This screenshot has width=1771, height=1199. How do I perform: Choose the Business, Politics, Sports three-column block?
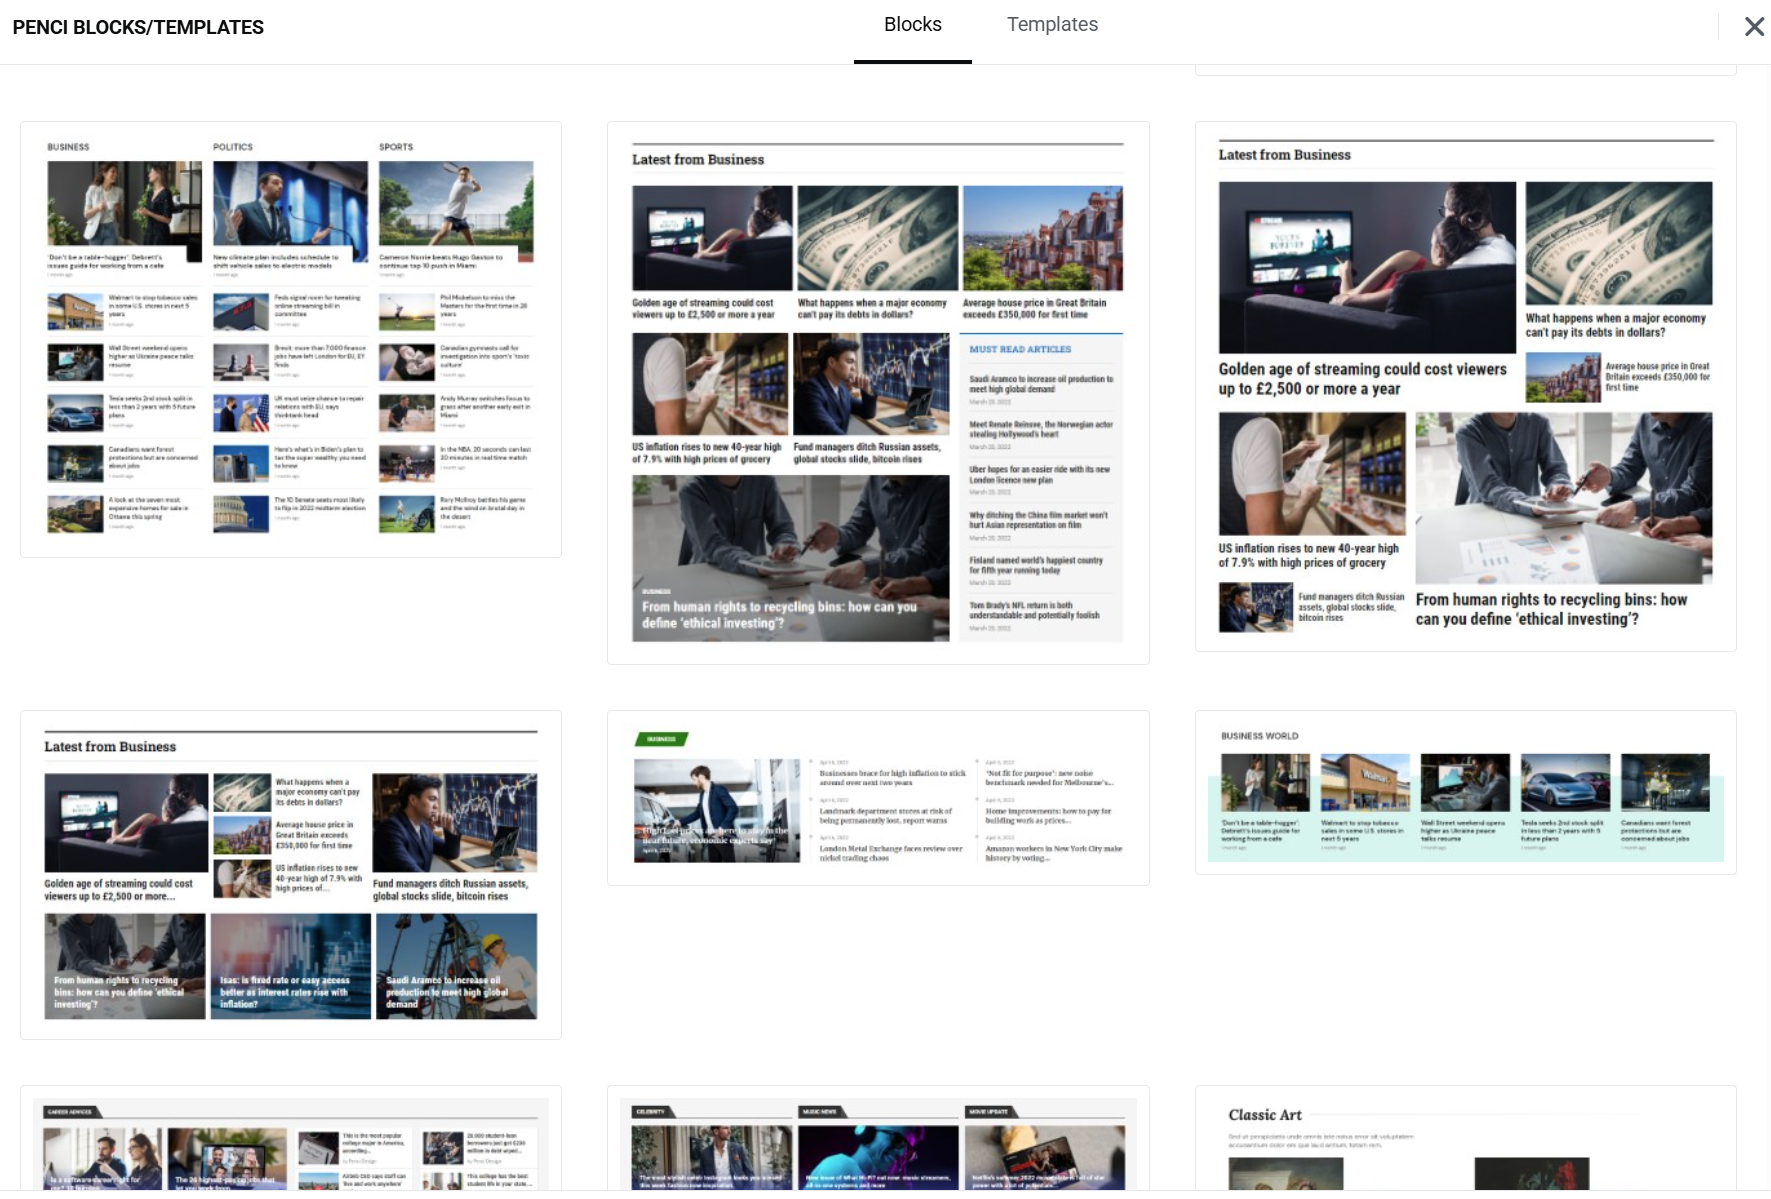pyautogui.click(x=290, y=339)
